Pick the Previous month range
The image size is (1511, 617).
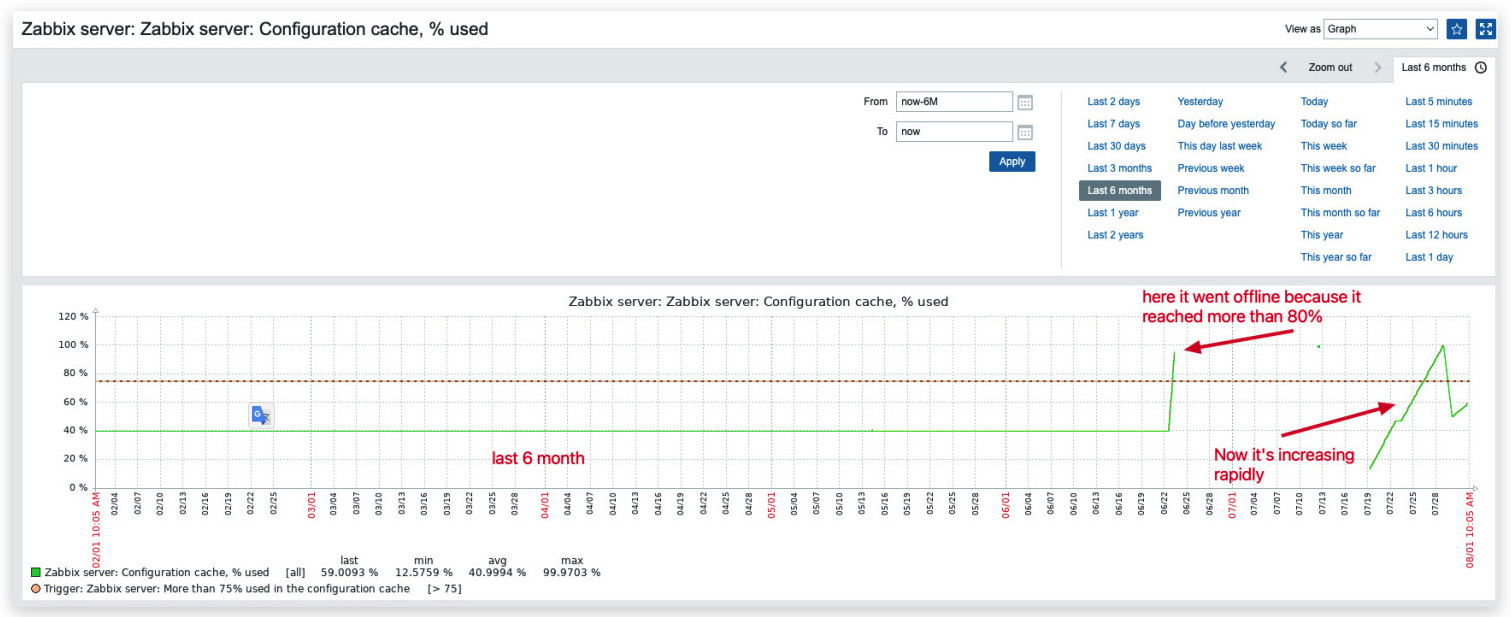point(1213,190)
